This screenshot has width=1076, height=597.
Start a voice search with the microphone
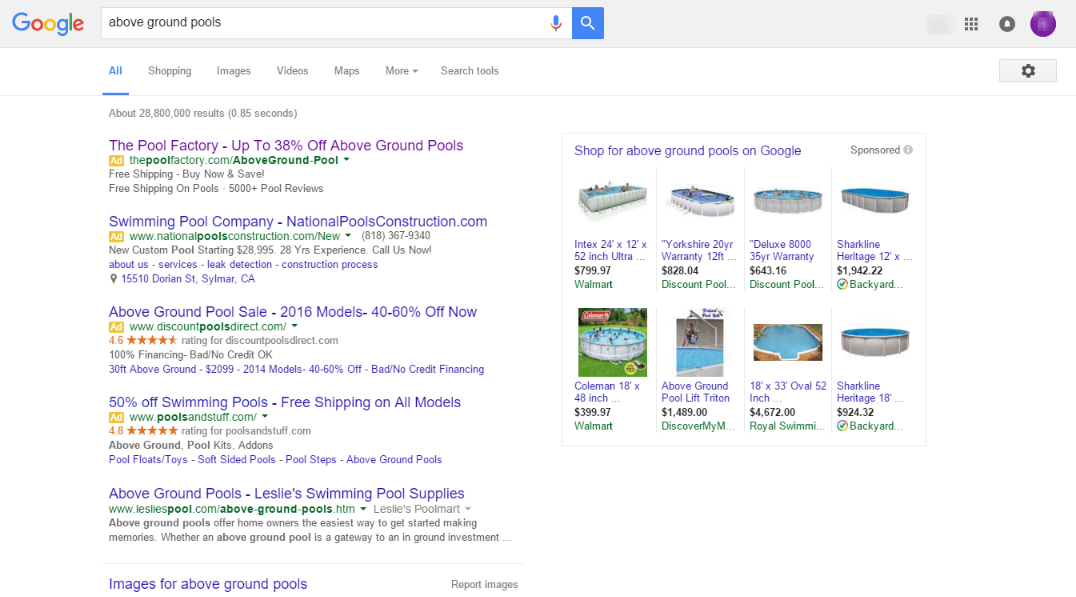click(x=556, y=22)
